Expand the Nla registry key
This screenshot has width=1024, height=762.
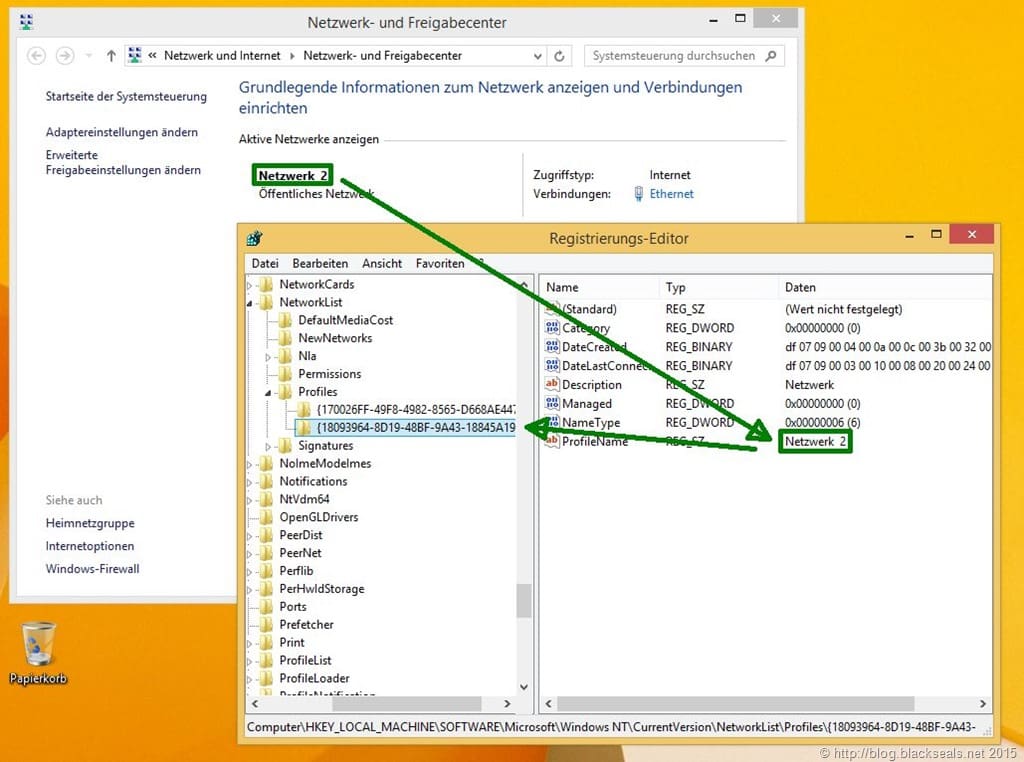pos(268,357)
